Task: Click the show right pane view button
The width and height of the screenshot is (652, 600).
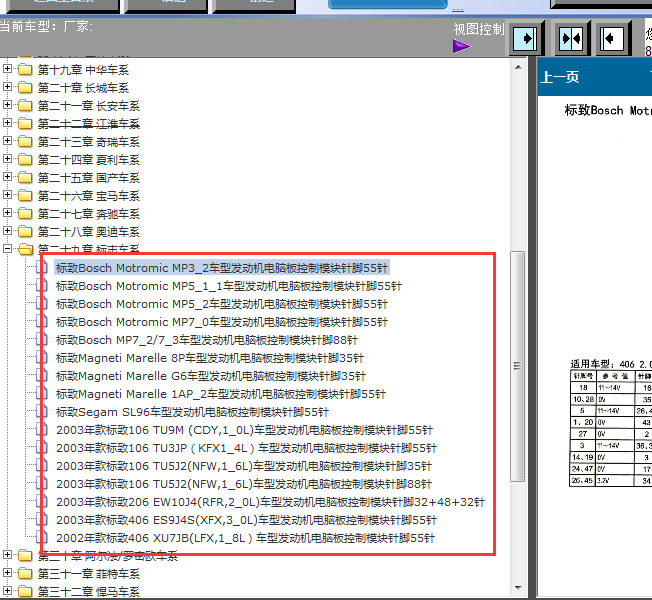Action: coord(525,39)
